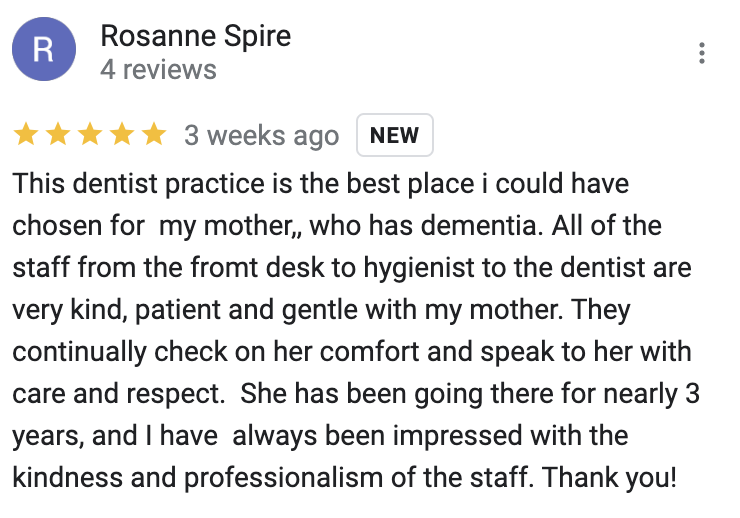Screen dimensions: 740x518
Task: Click the word continually in the review
Action: [x=80, y=352]
